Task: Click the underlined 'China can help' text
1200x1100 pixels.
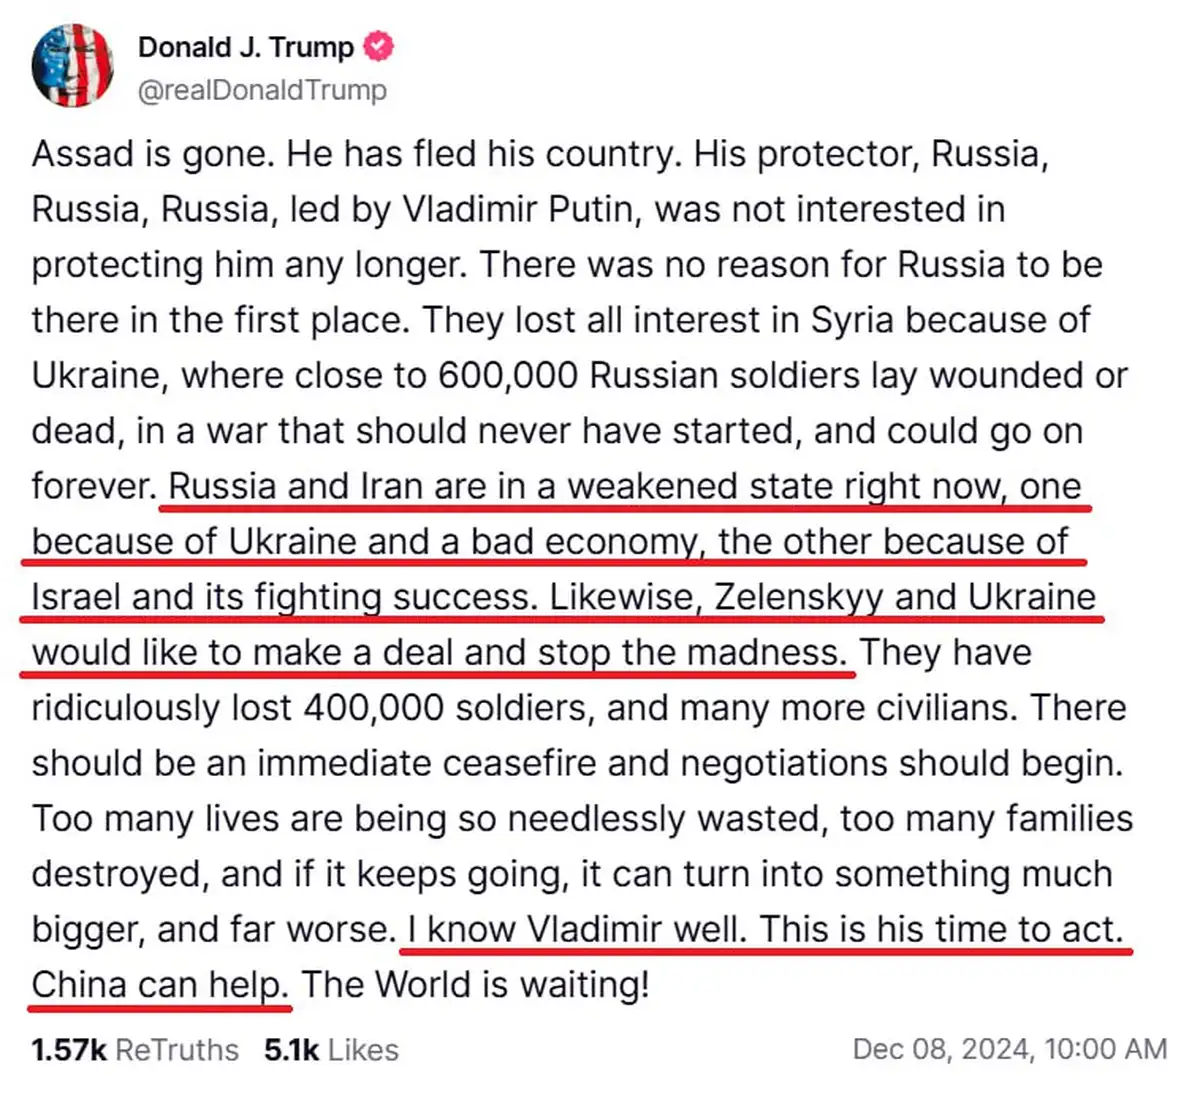Action: [x=158, y=984]
